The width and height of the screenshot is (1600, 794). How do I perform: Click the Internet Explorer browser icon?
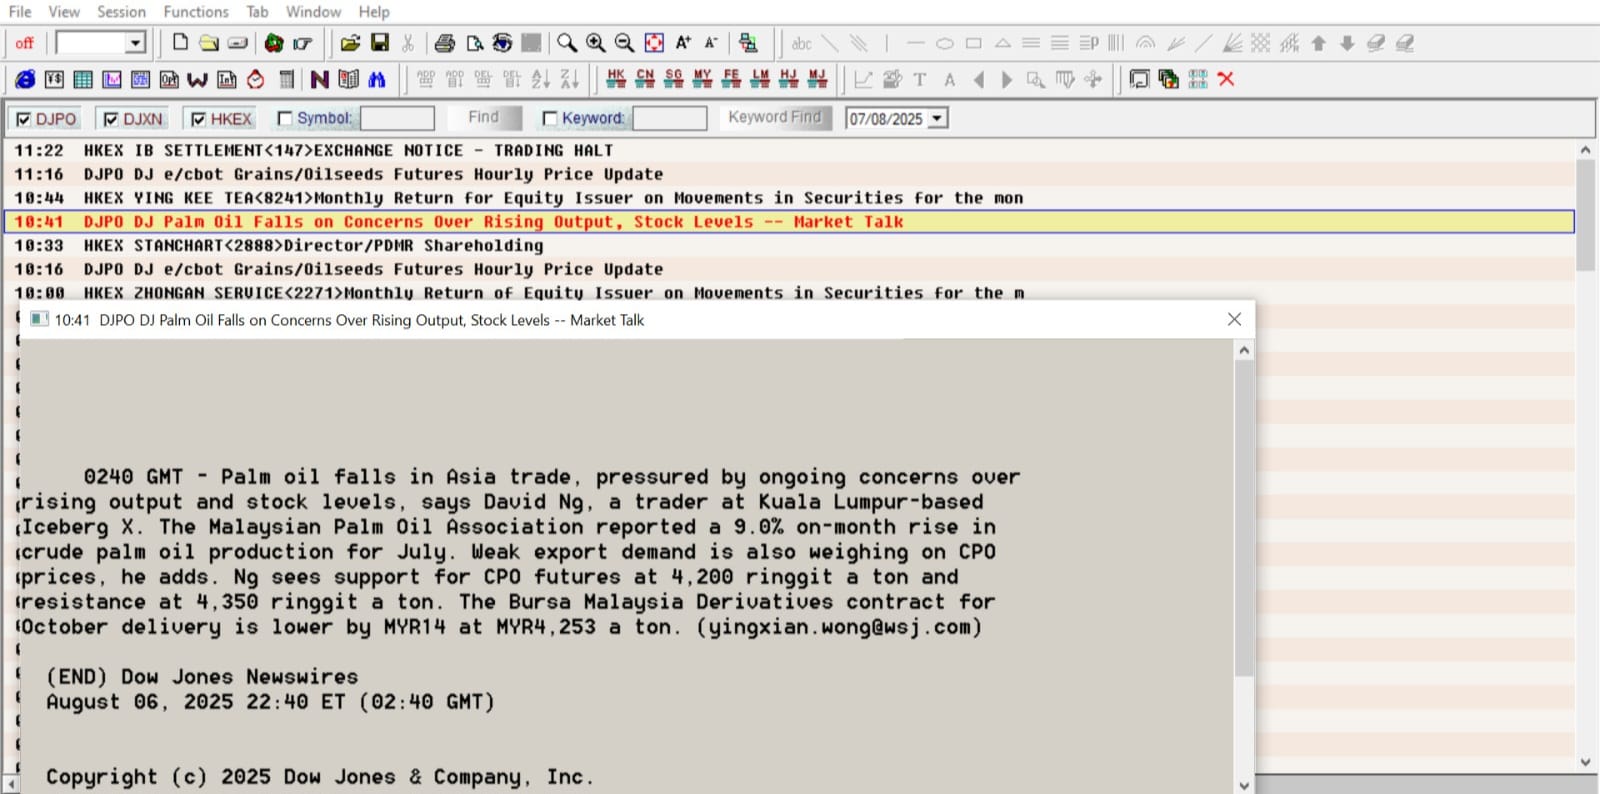click(x=25, y=79)
